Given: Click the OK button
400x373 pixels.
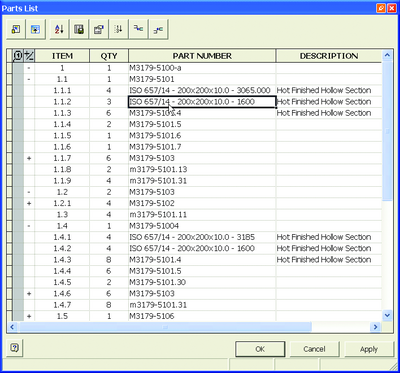Looking at the screenshot, I should point(260,349).
